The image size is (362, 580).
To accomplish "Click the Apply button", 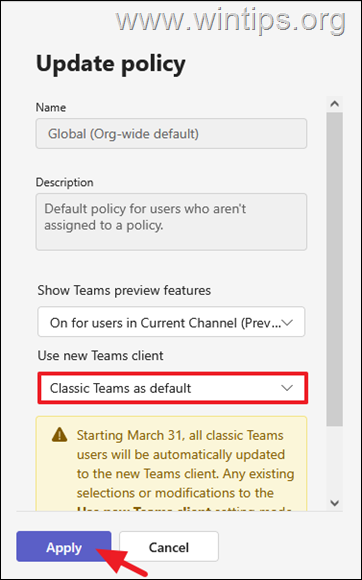I will click(x=64, y=546).
